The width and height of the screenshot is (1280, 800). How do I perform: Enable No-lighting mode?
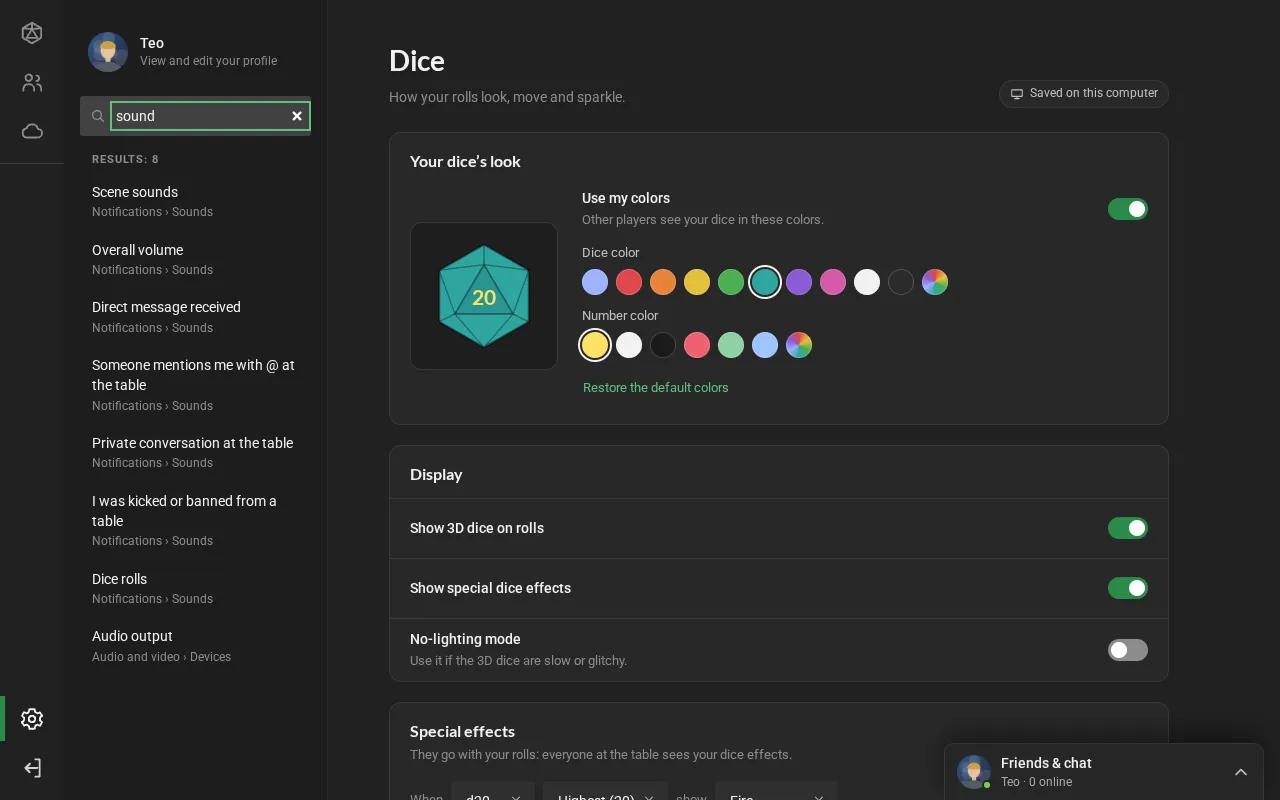point(1128,650)
